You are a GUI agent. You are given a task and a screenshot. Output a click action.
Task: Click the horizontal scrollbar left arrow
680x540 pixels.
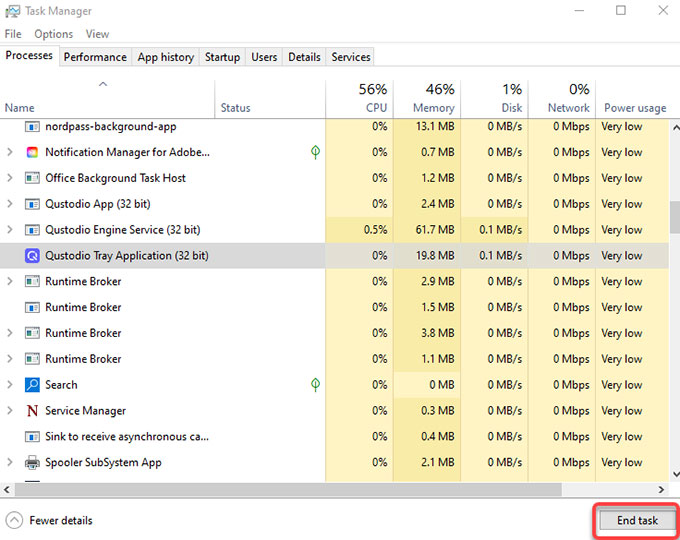pyautogui.click(x=7, y=490)
